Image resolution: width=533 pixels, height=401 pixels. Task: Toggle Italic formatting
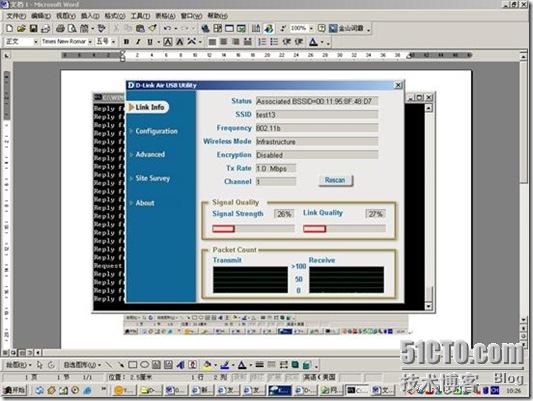coord(138,42)
